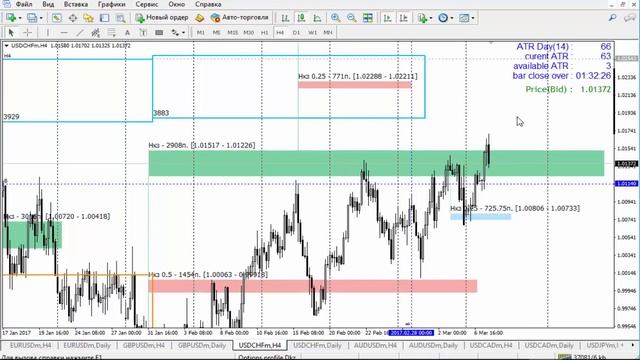
Task: Open the Сервис menu
Action: coord(147,4)
